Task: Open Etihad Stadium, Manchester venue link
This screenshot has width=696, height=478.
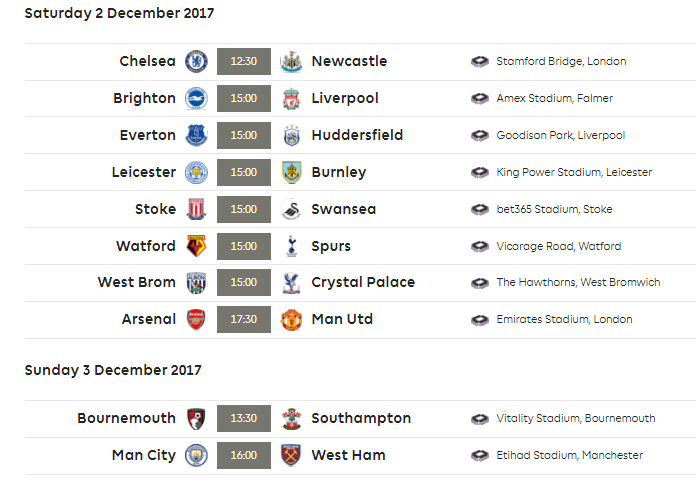Action: coord(569,455)
